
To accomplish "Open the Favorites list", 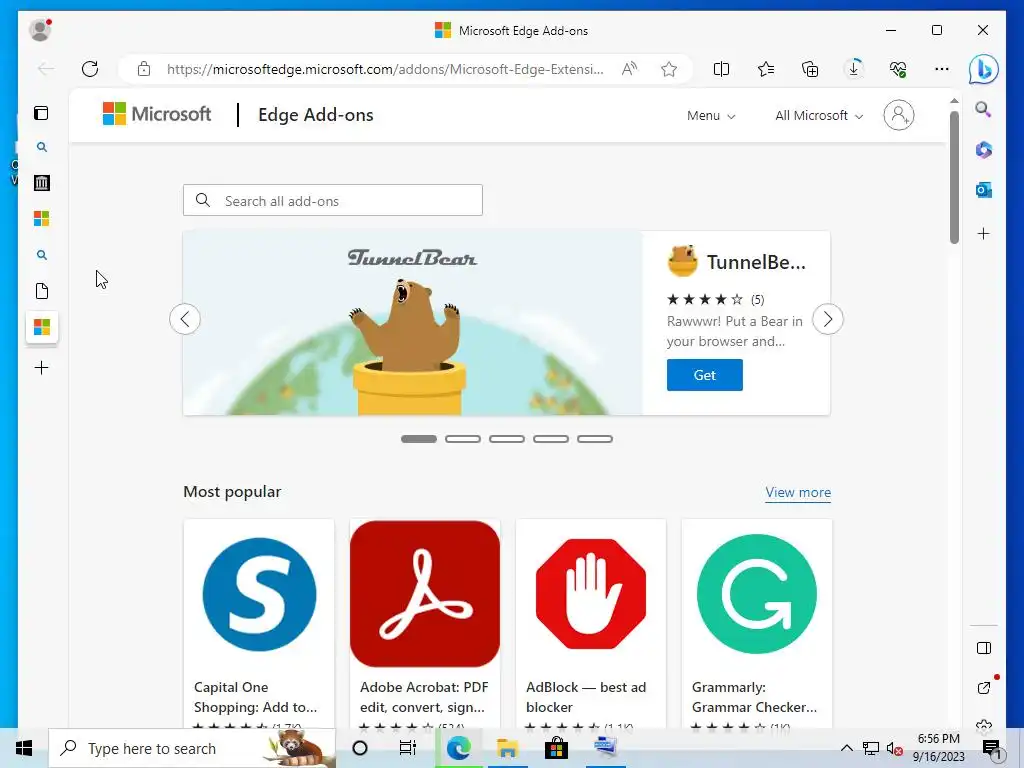I will [765, 69].
